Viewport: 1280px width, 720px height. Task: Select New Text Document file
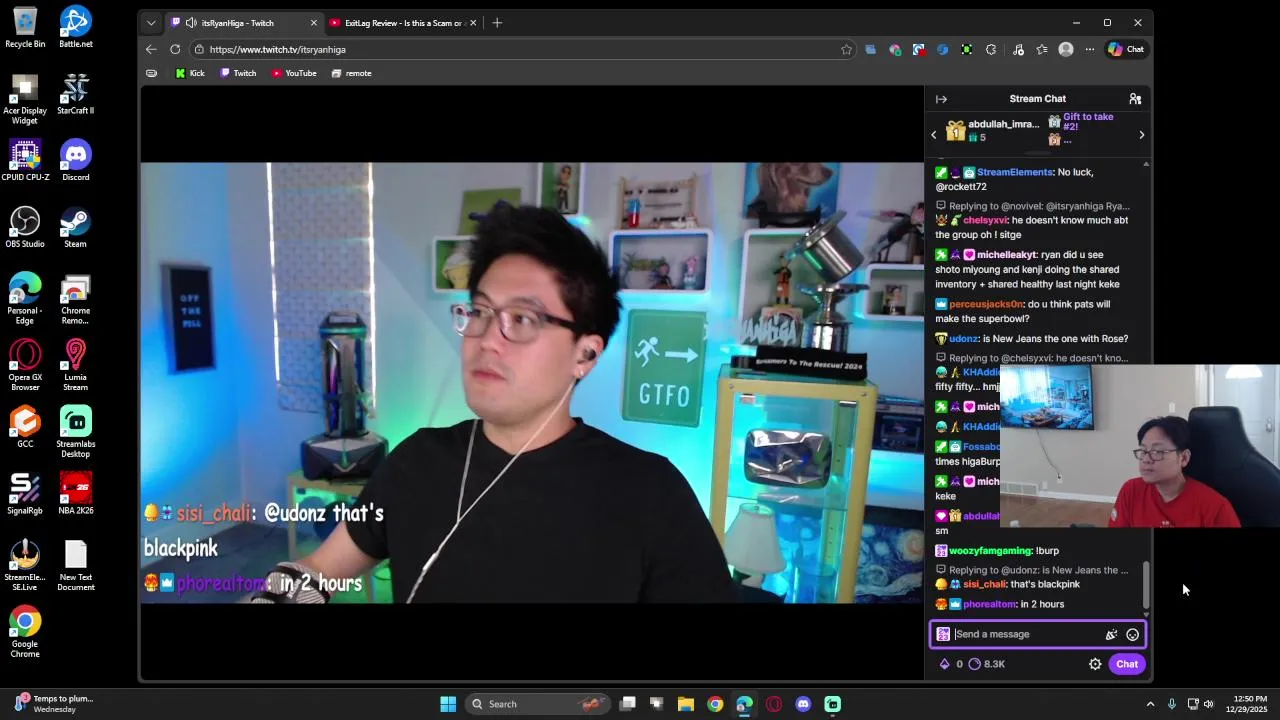[75, 565]
